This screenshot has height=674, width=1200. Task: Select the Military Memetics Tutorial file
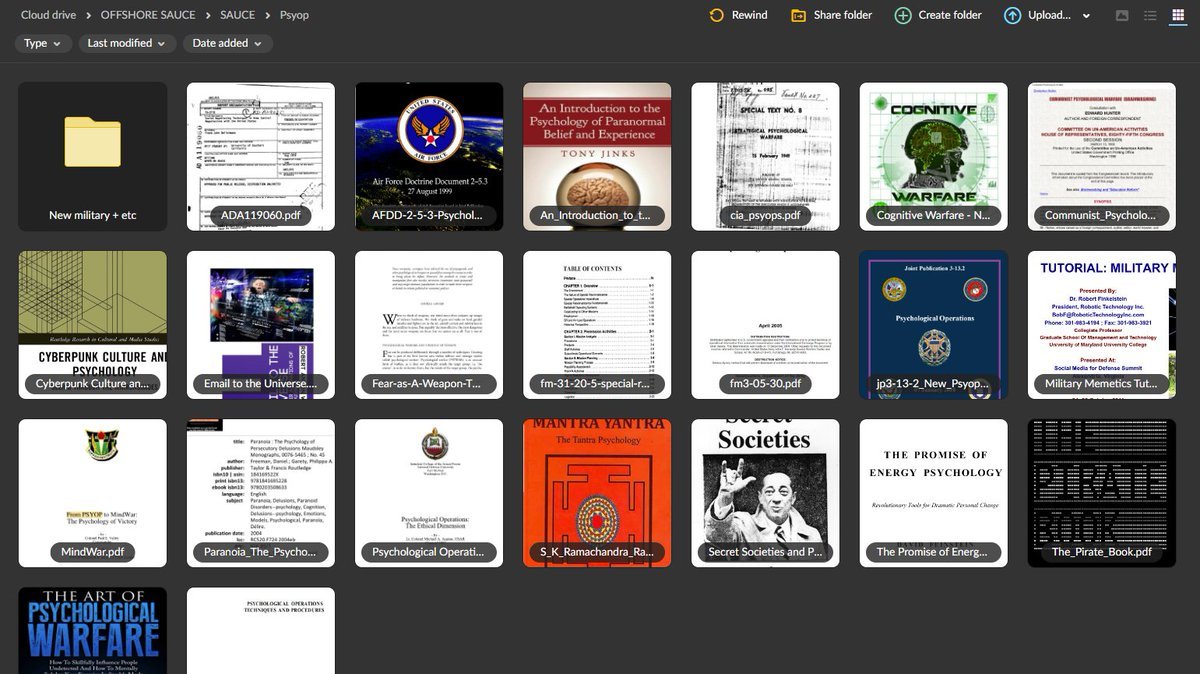click(x=1102, y=325)
